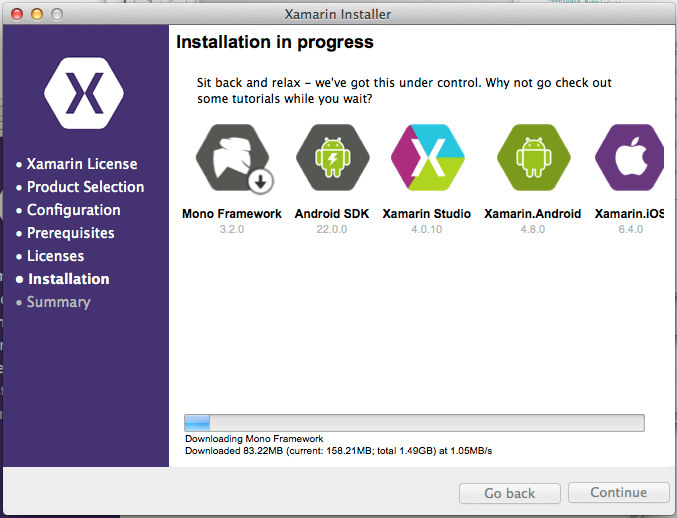Click the Mono Framework hexagon icon
Viewport: 677px width, 518px height.
click(233, 158)
